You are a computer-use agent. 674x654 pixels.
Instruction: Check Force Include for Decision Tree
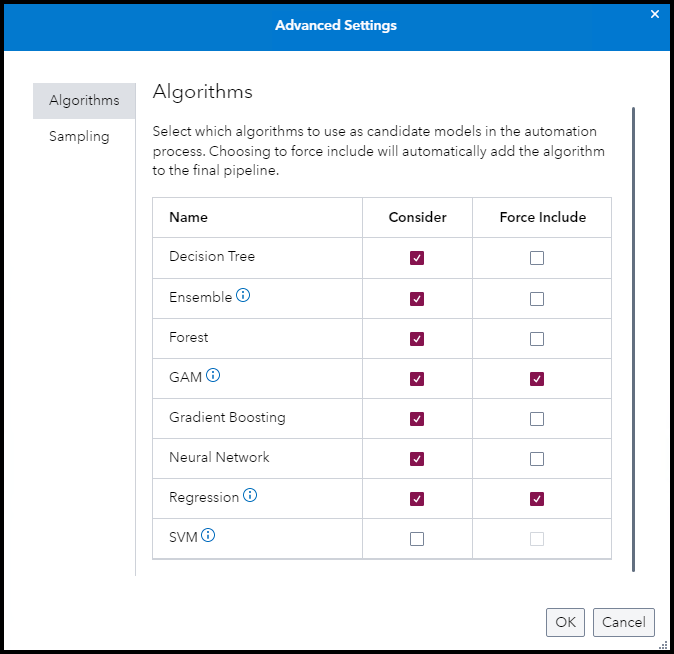(x=537, y=258)
